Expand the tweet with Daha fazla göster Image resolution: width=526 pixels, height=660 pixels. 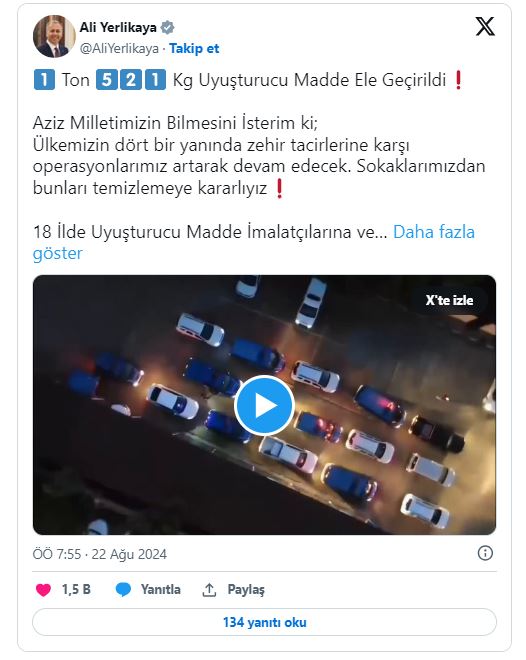pos(254,242)
